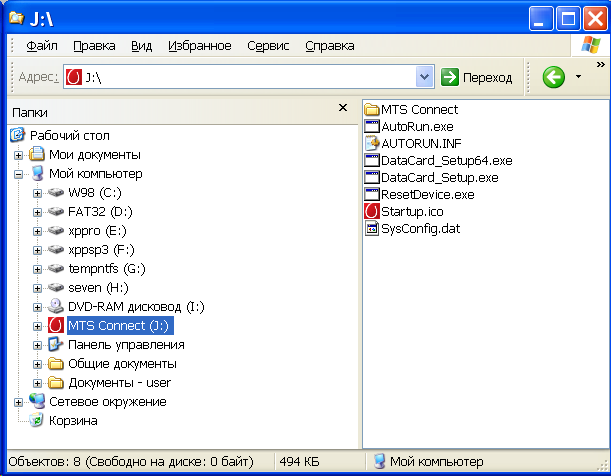This screenshot has width=611, height=476.
Task: Show more toolbar buttons chevron
Action: point(600,64)
